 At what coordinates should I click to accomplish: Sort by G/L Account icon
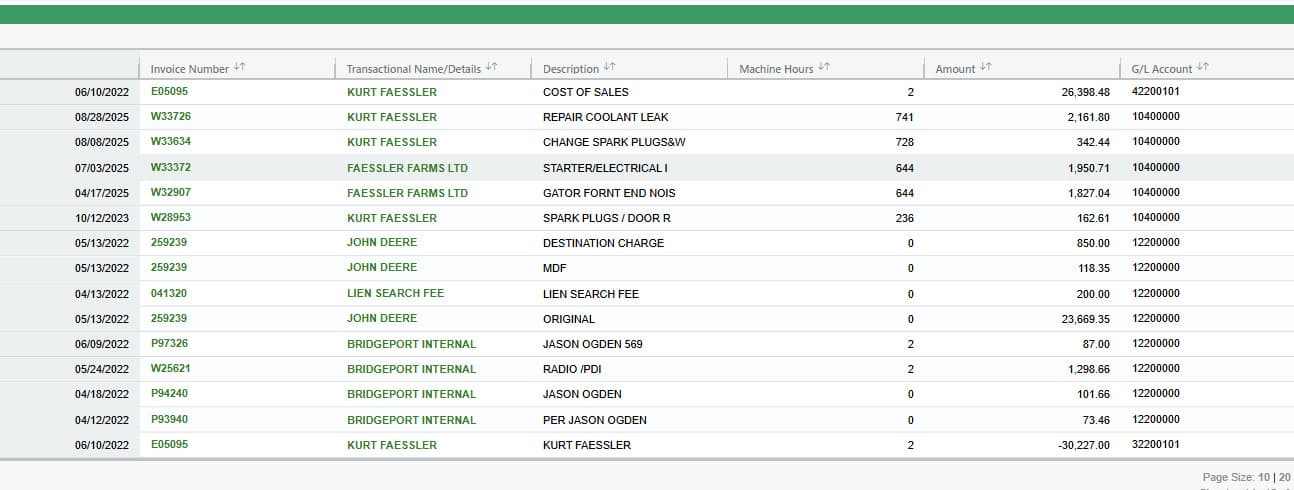click(1202, 68)
